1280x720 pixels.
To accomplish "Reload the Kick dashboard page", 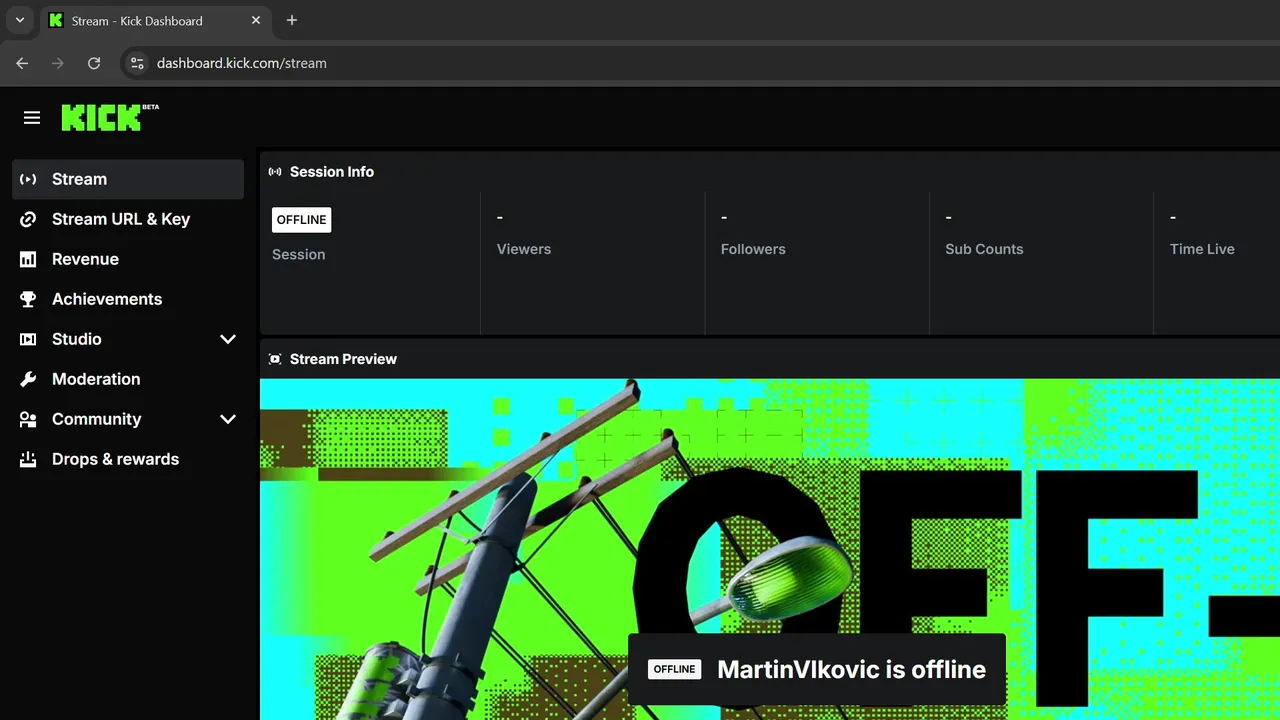I will point(94,63).
